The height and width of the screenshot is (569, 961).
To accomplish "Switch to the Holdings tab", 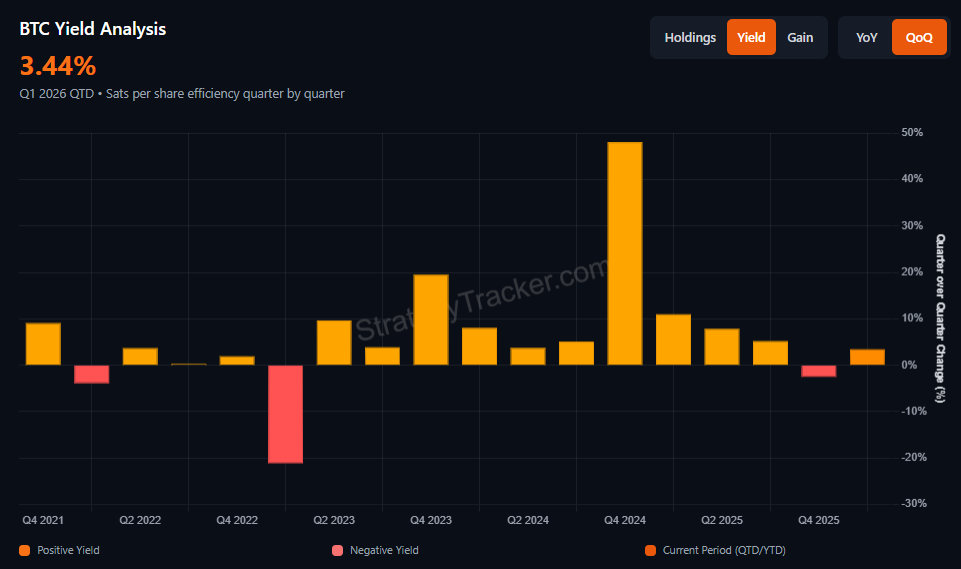I will pyautogui.click(x=690, y=38).
